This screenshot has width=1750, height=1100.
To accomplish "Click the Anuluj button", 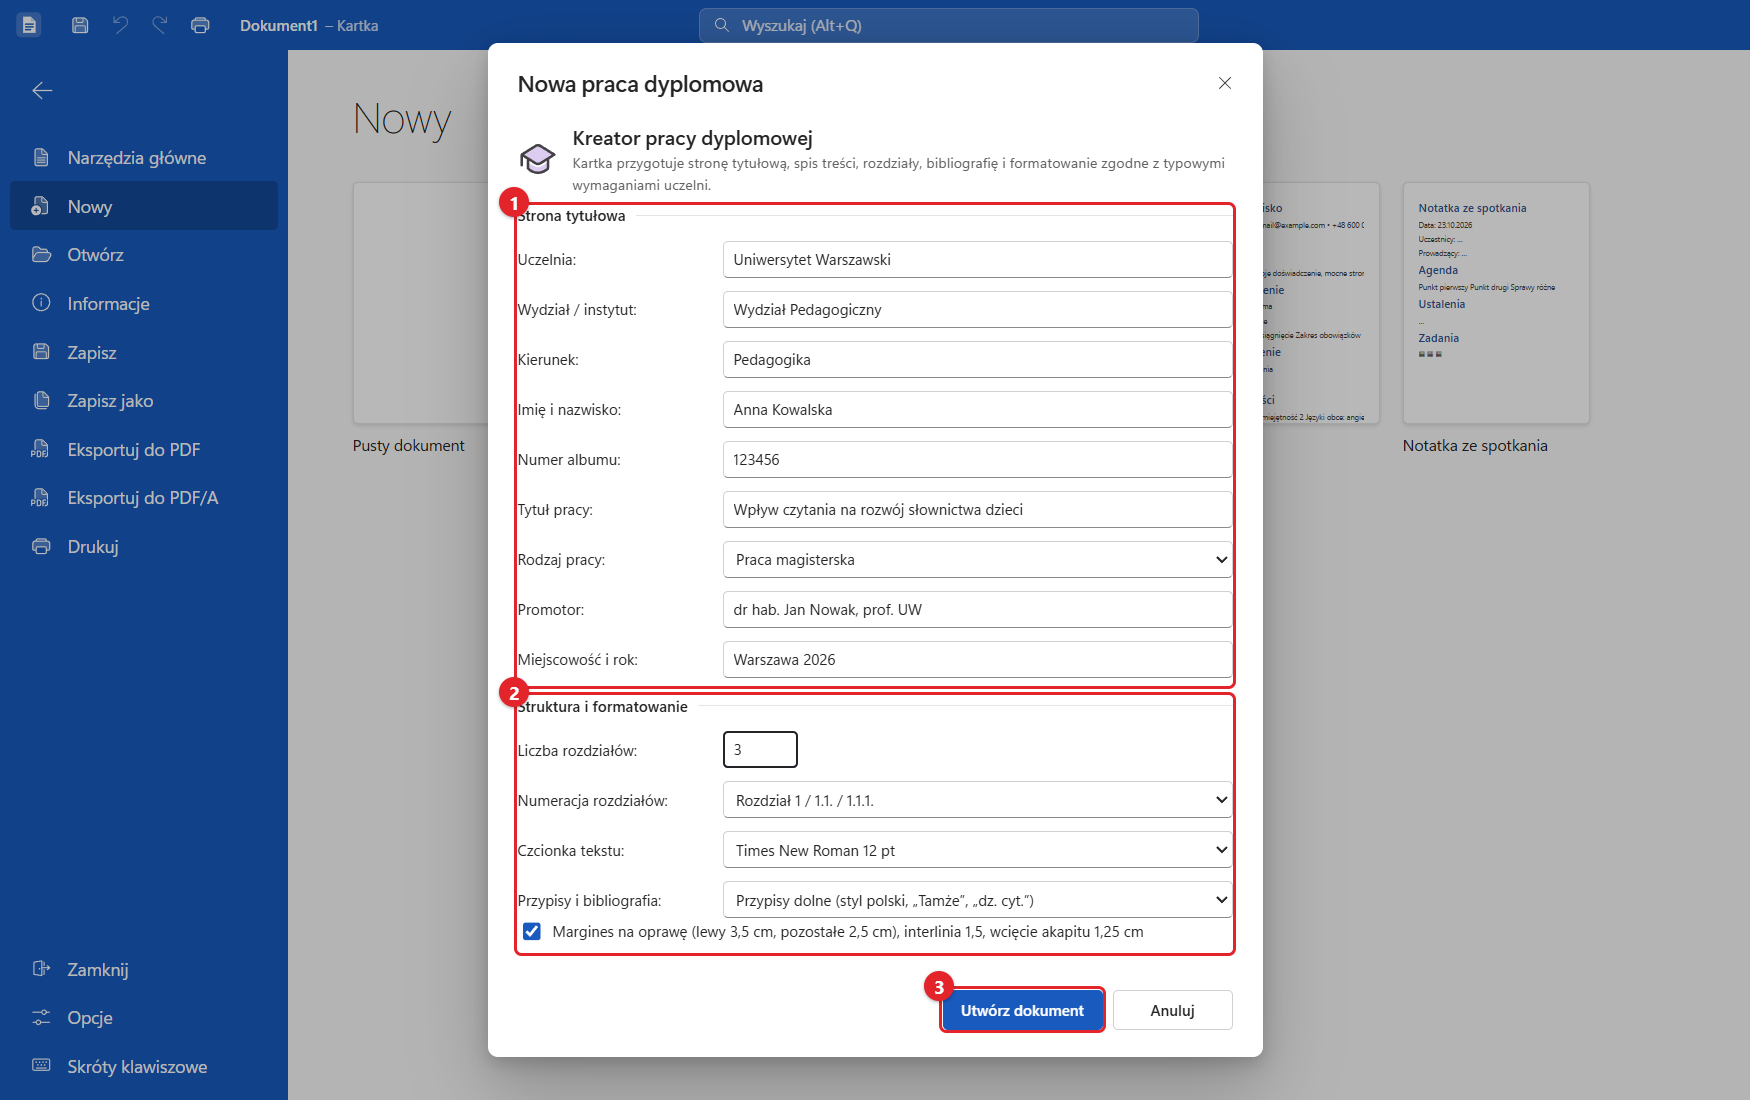I will (x=1172, y=1010).
